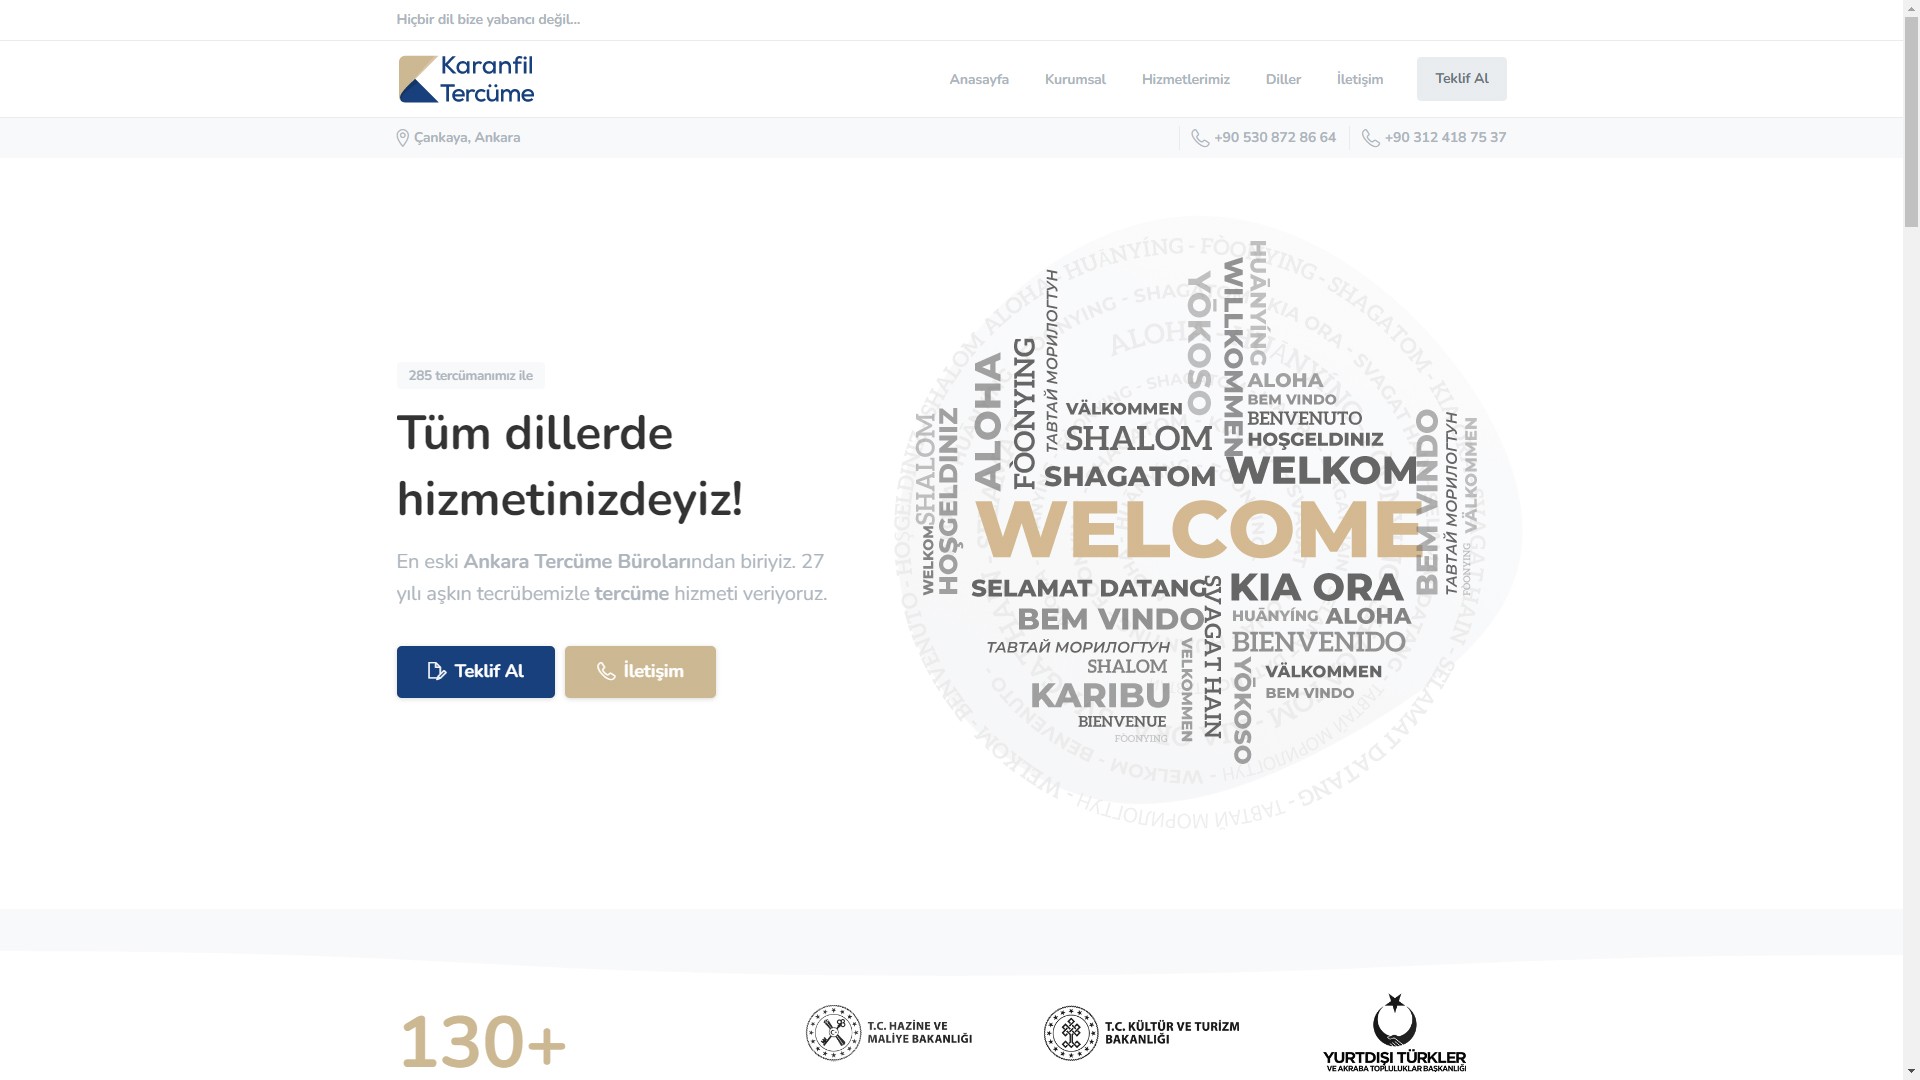Click phone icon beside +90 312 number
Screen dimensions: 1920x1080
(1370, 138)
